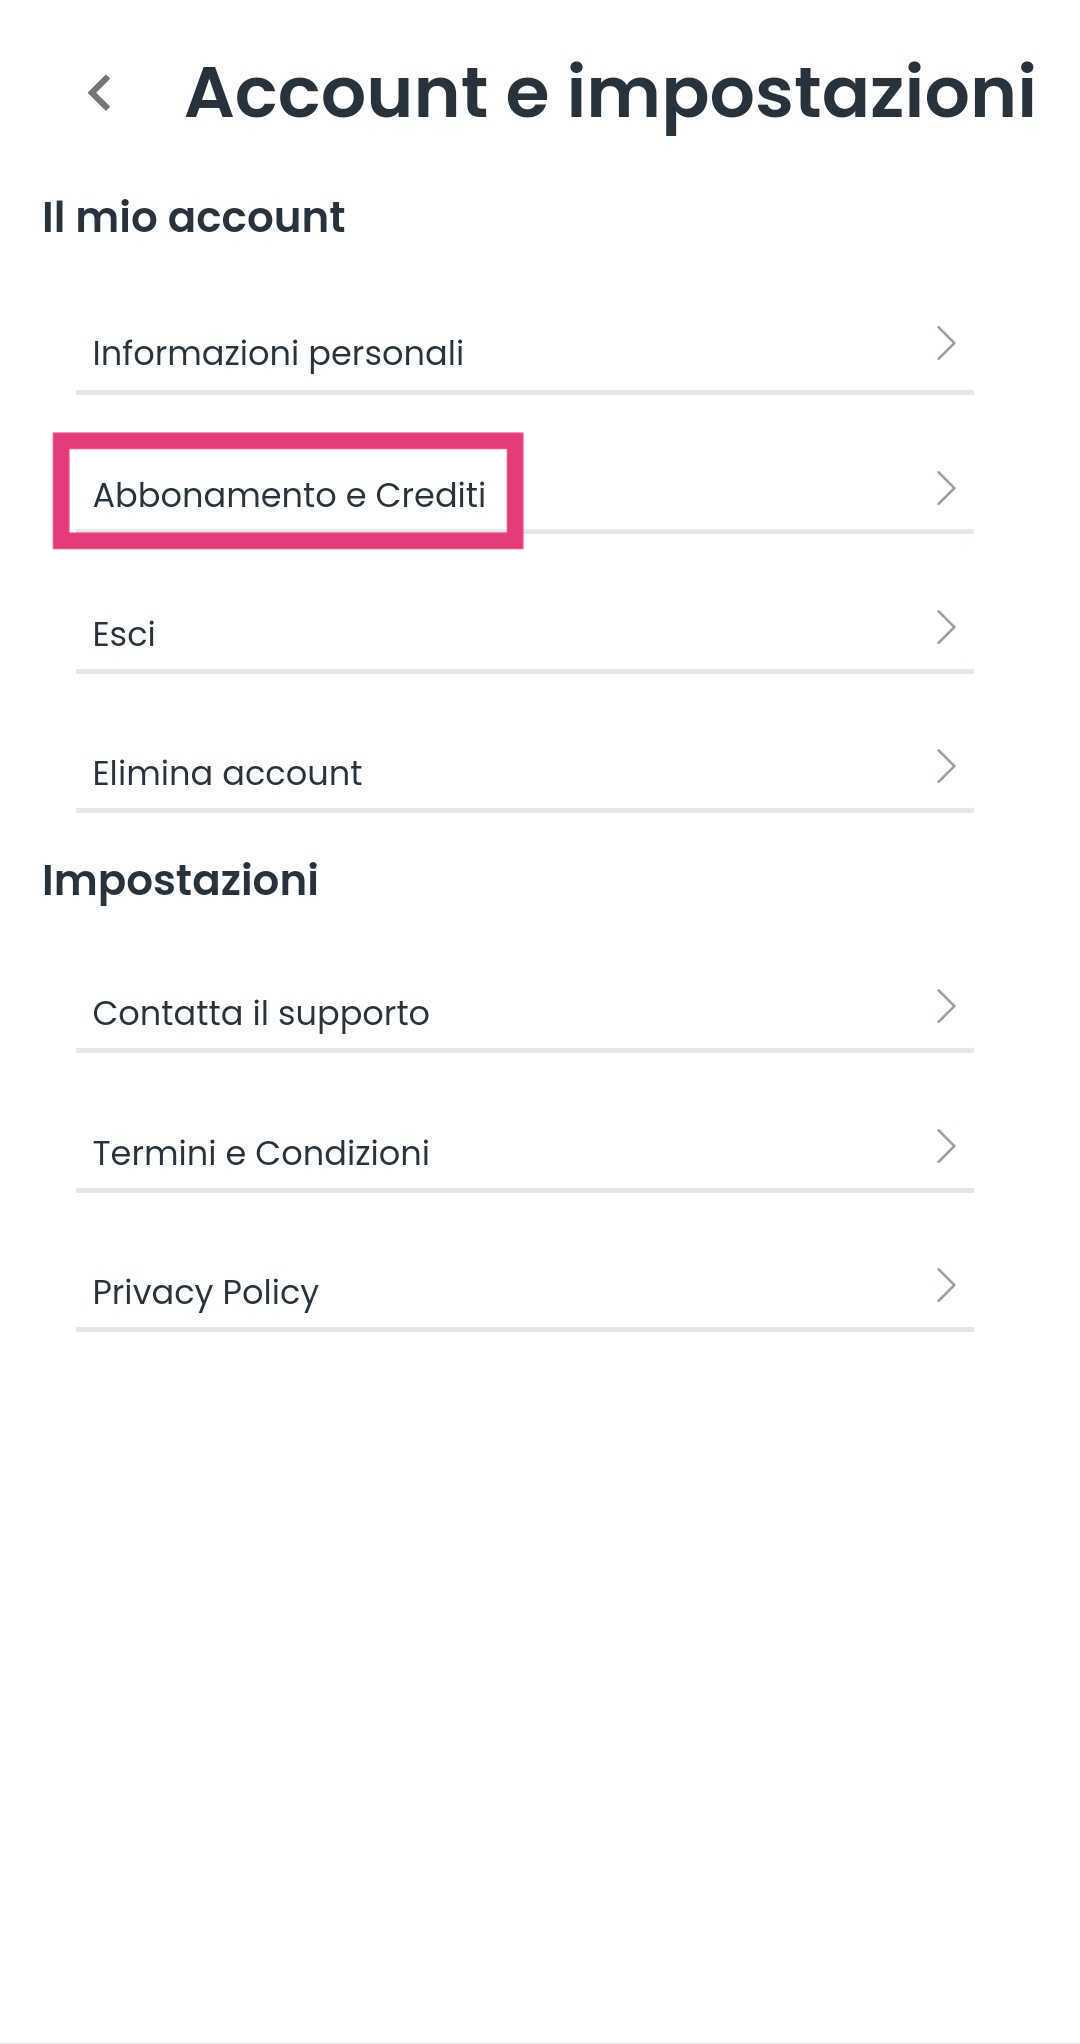The width and height of the screenshot is (1080, 2044).
Task: Expand Termini e Condizioni via its chevron
Action: [x=945, y=1147]
